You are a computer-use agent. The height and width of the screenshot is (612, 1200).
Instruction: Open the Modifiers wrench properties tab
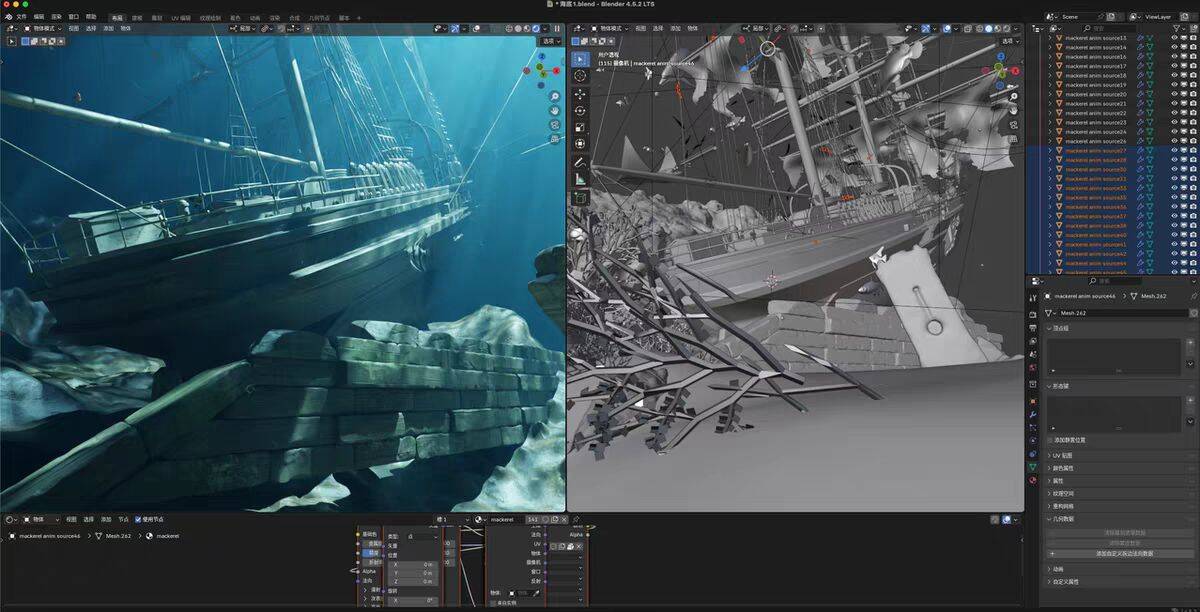(x=1033, y=414)
